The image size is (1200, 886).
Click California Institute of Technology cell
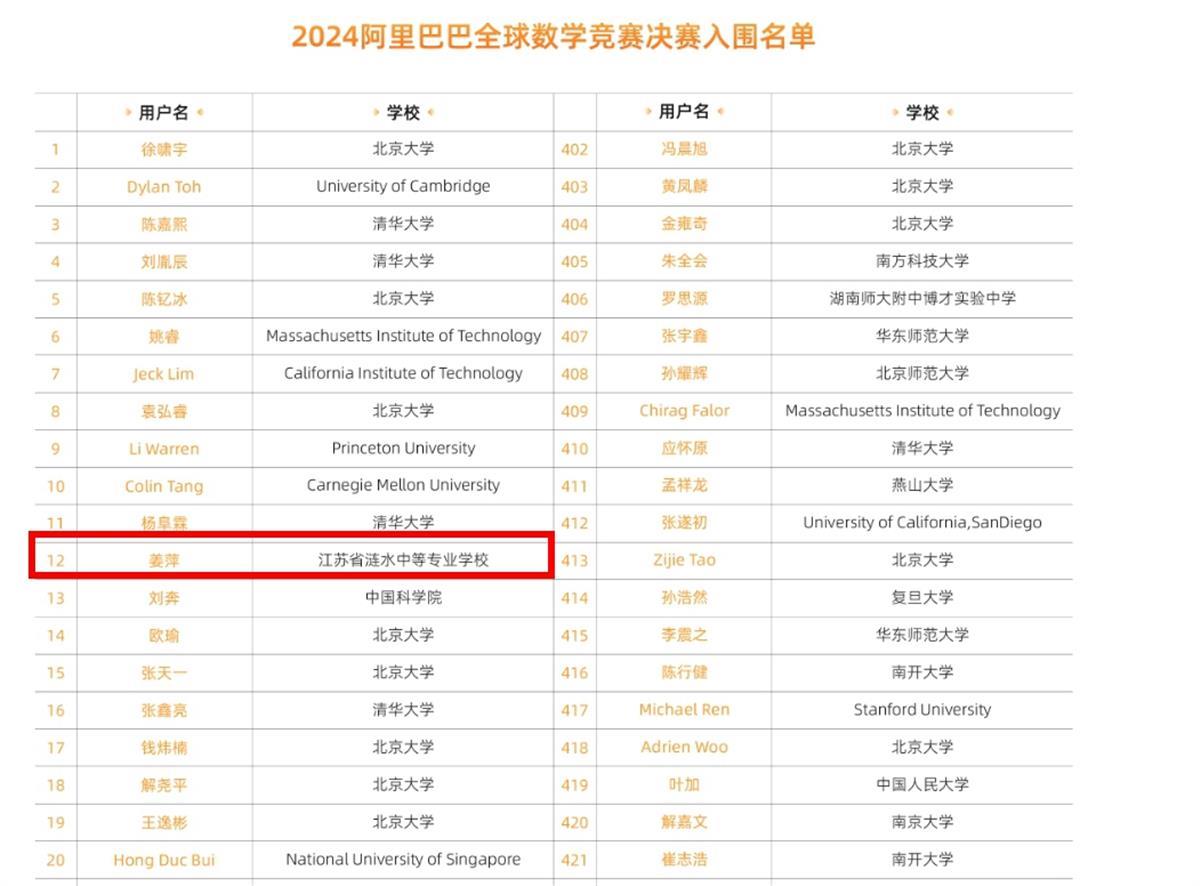coord(403,373)
